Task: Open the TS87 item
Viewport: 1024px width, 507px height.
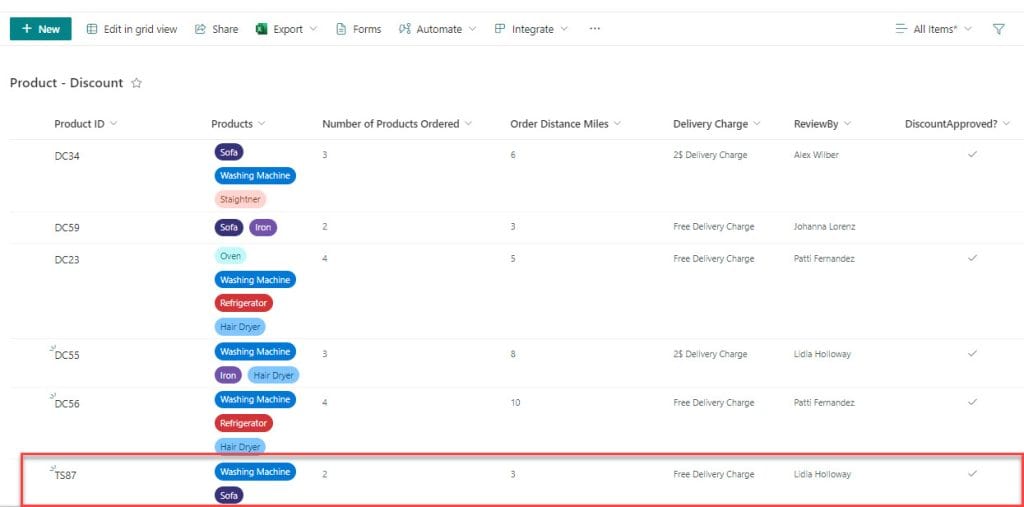Action: (66, 476)
